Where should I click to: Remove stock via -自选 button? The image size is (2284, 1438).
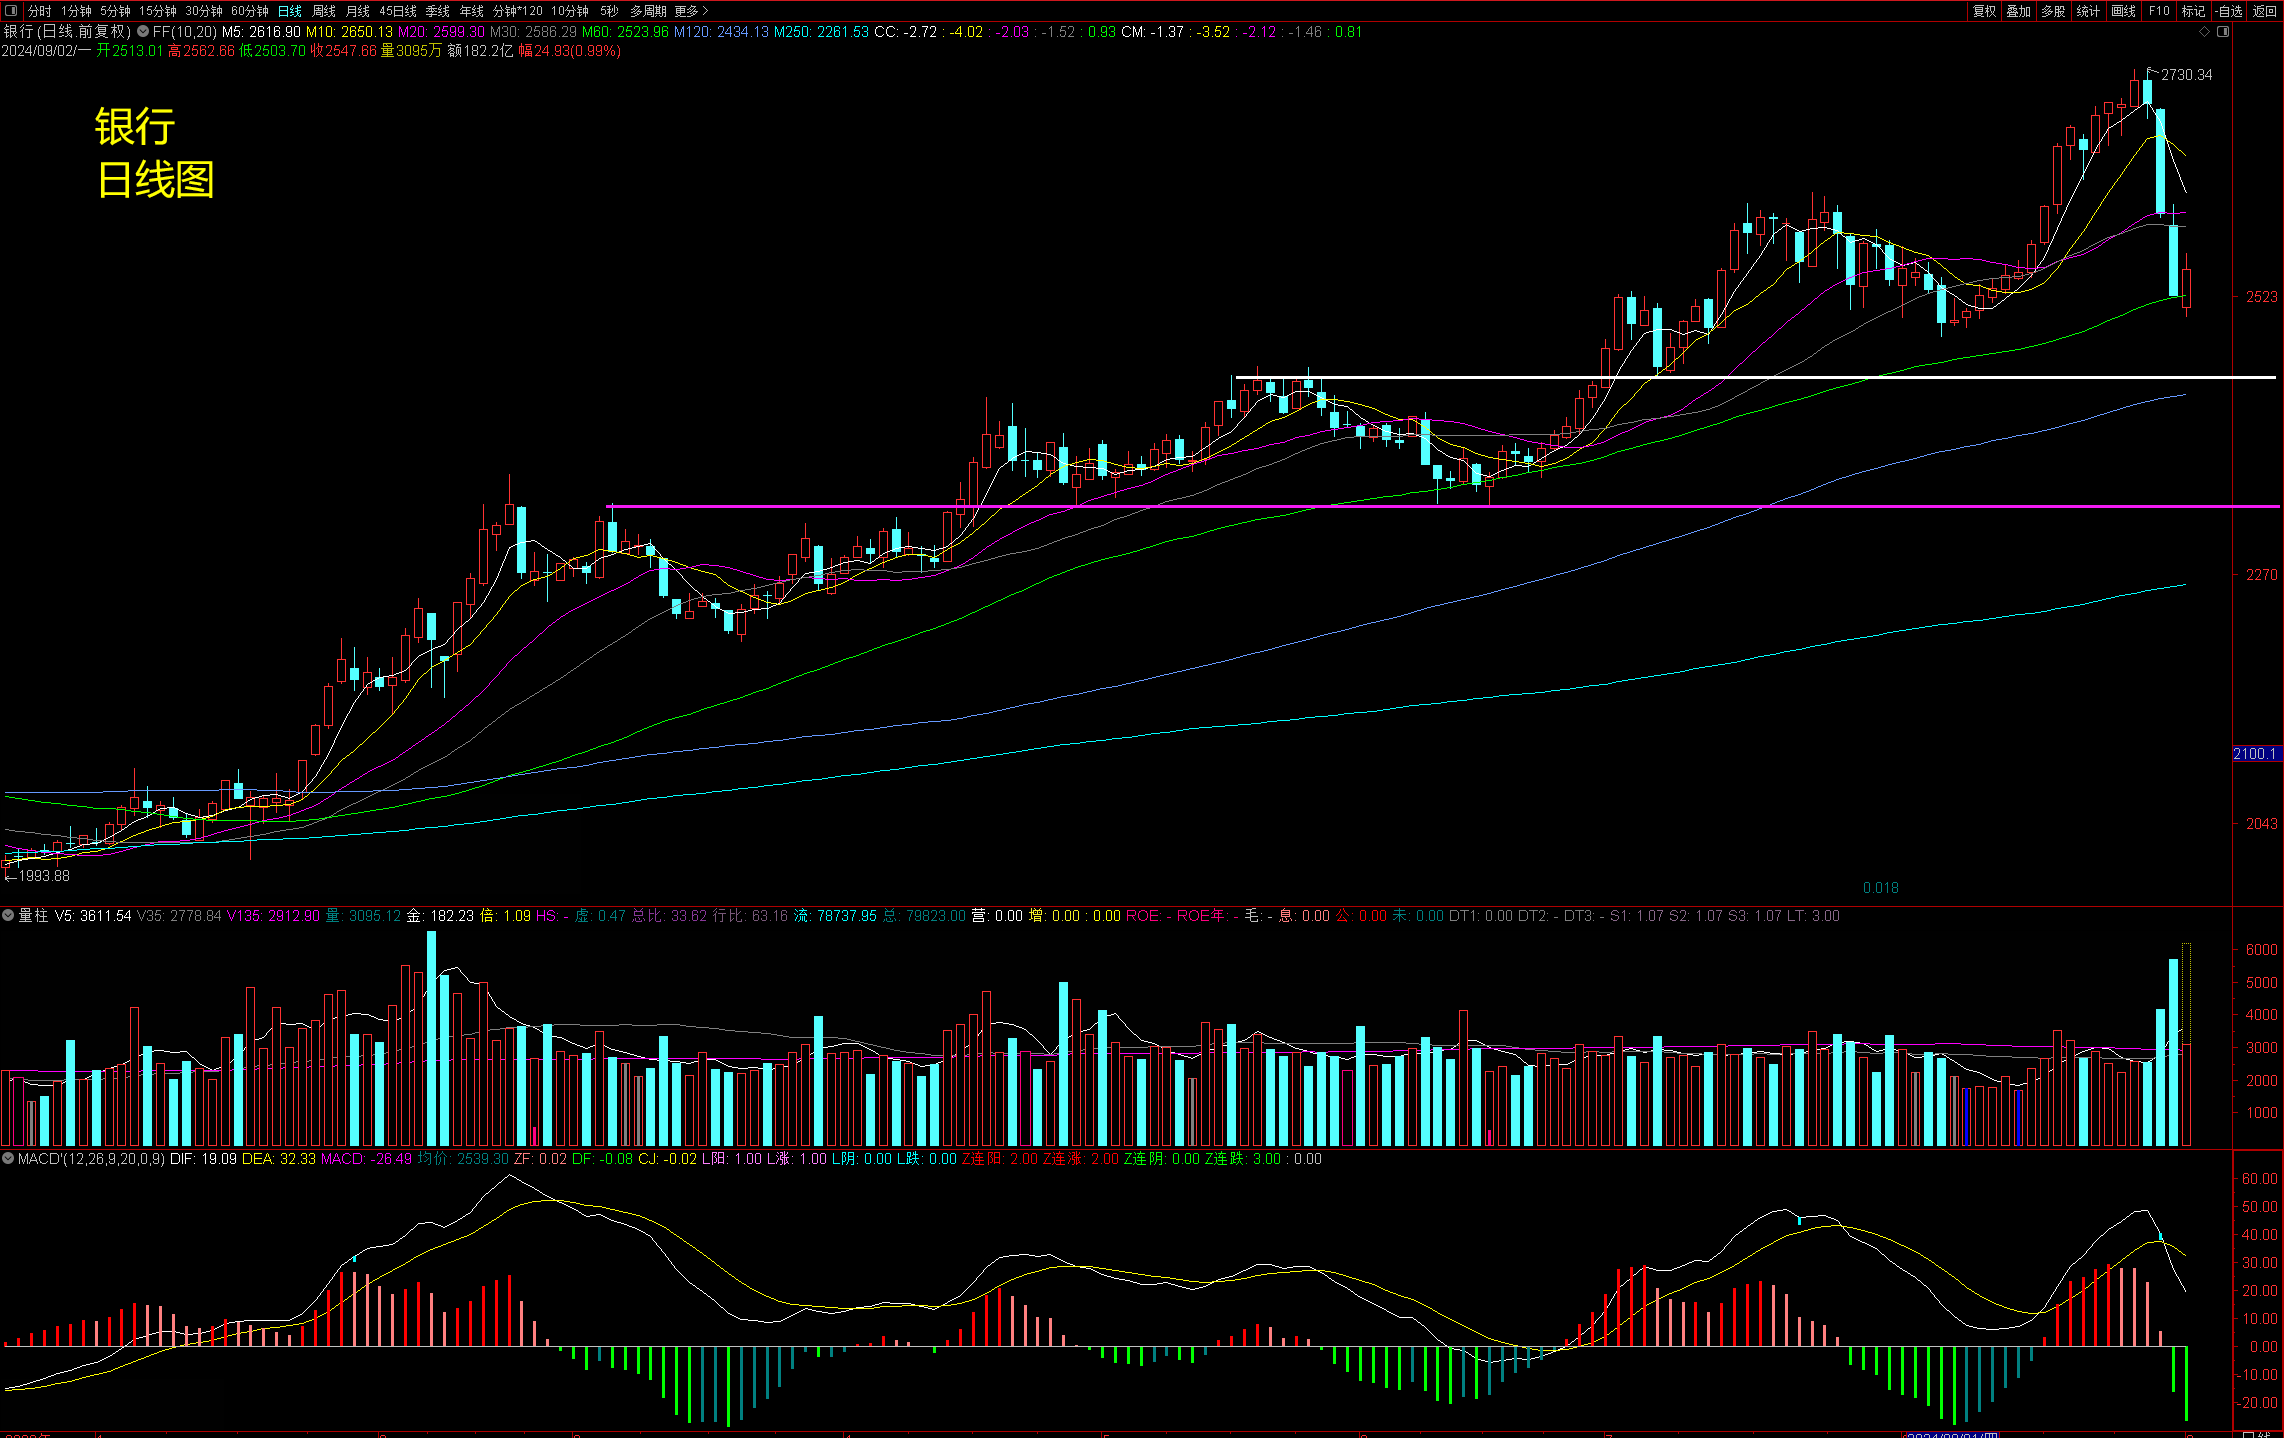point(2229,11)
